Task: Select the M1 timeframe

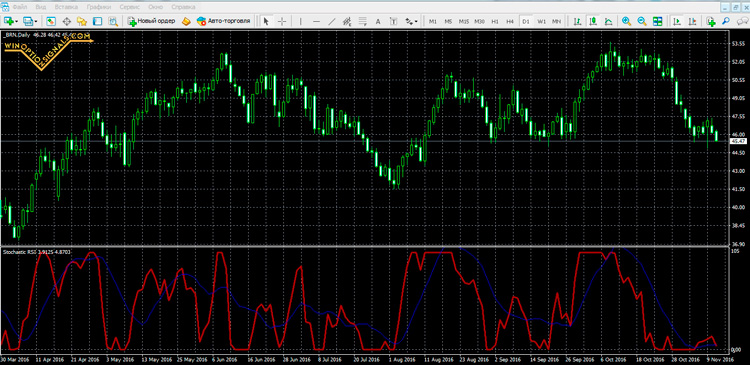Action: pos(432,22)
